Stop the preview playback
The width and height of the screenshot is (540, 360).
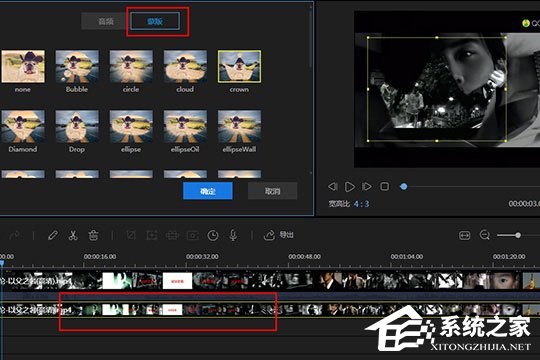tap(384, 187)
